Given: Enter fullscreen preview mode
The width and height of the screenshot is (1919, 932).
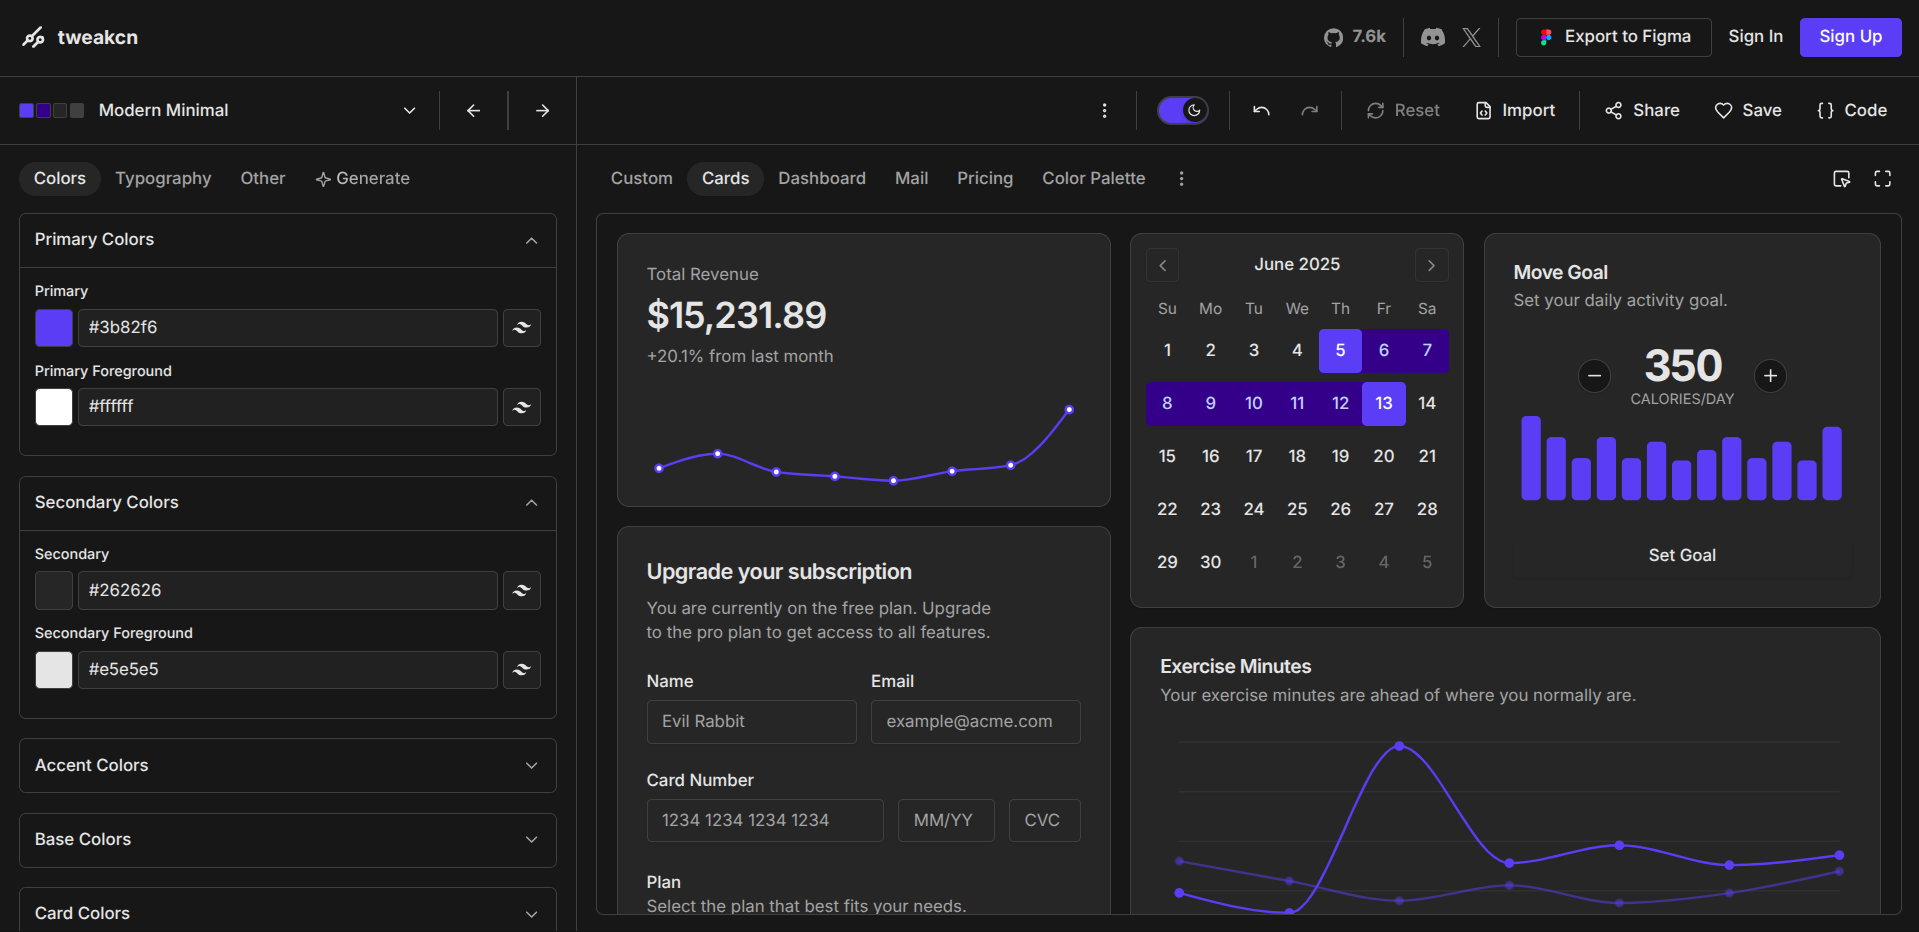Looking at the screenshot, I should [1882, 178].
